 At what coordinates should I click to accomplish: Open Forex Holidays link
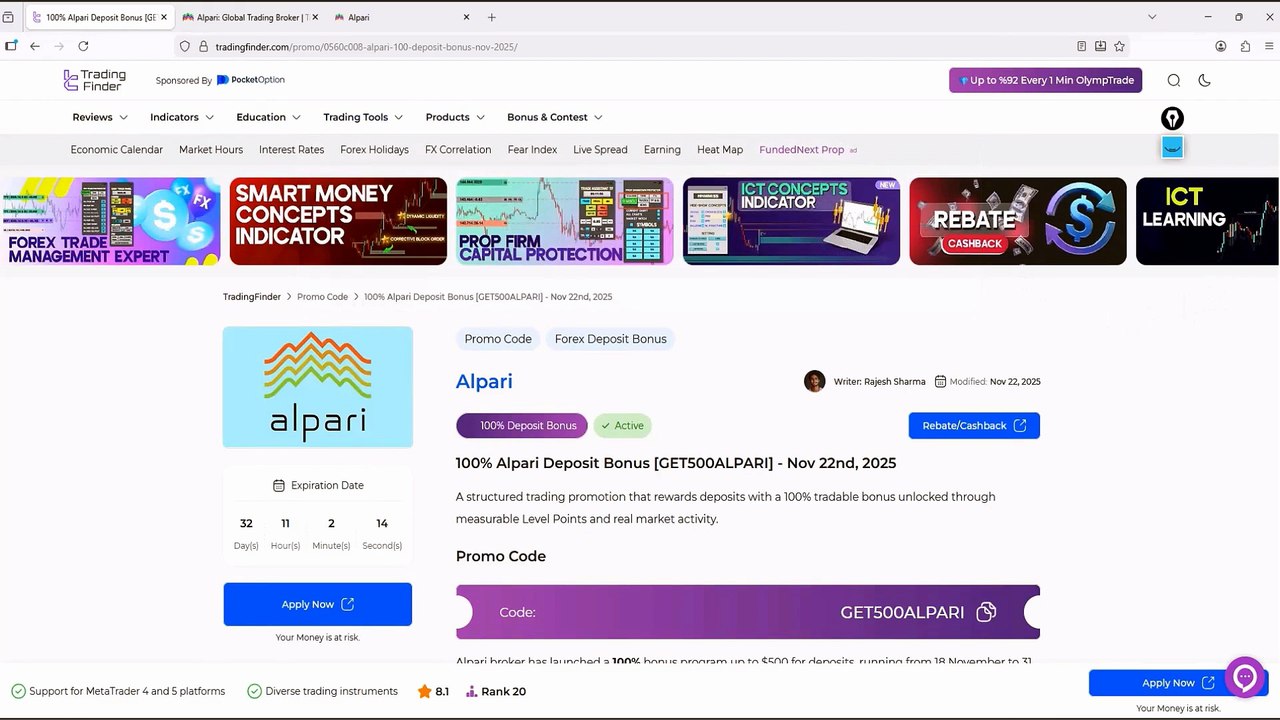pyautogui.click(x=374, y=150)
